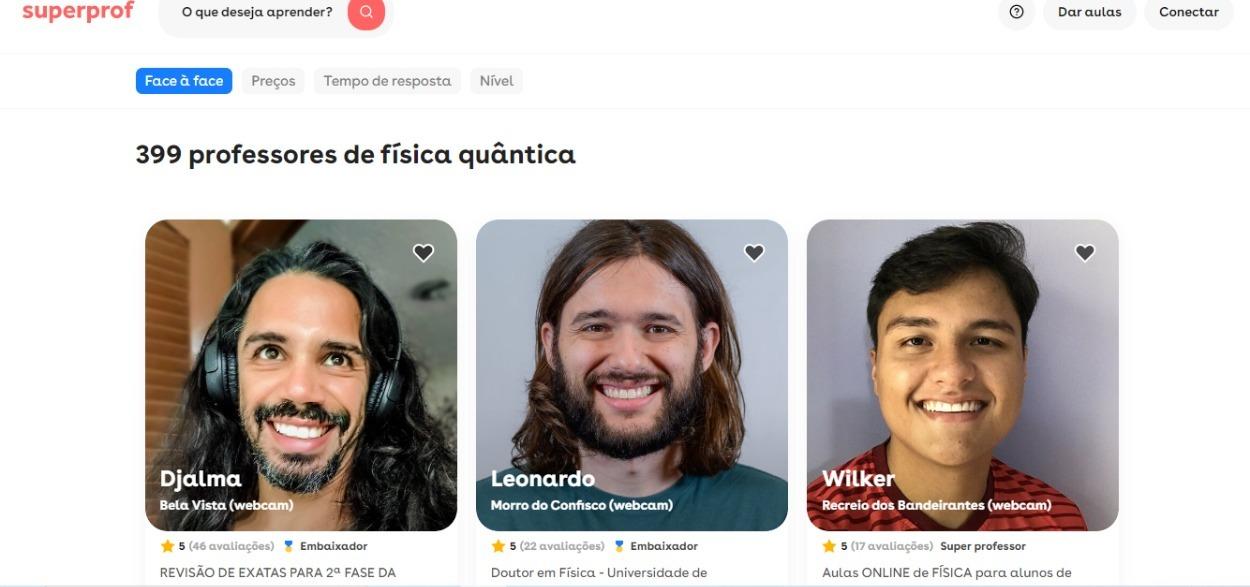The width and height of the screenshot is (1250, 587).
Task: Click the red search magnifier button
Action: [366, 13]
